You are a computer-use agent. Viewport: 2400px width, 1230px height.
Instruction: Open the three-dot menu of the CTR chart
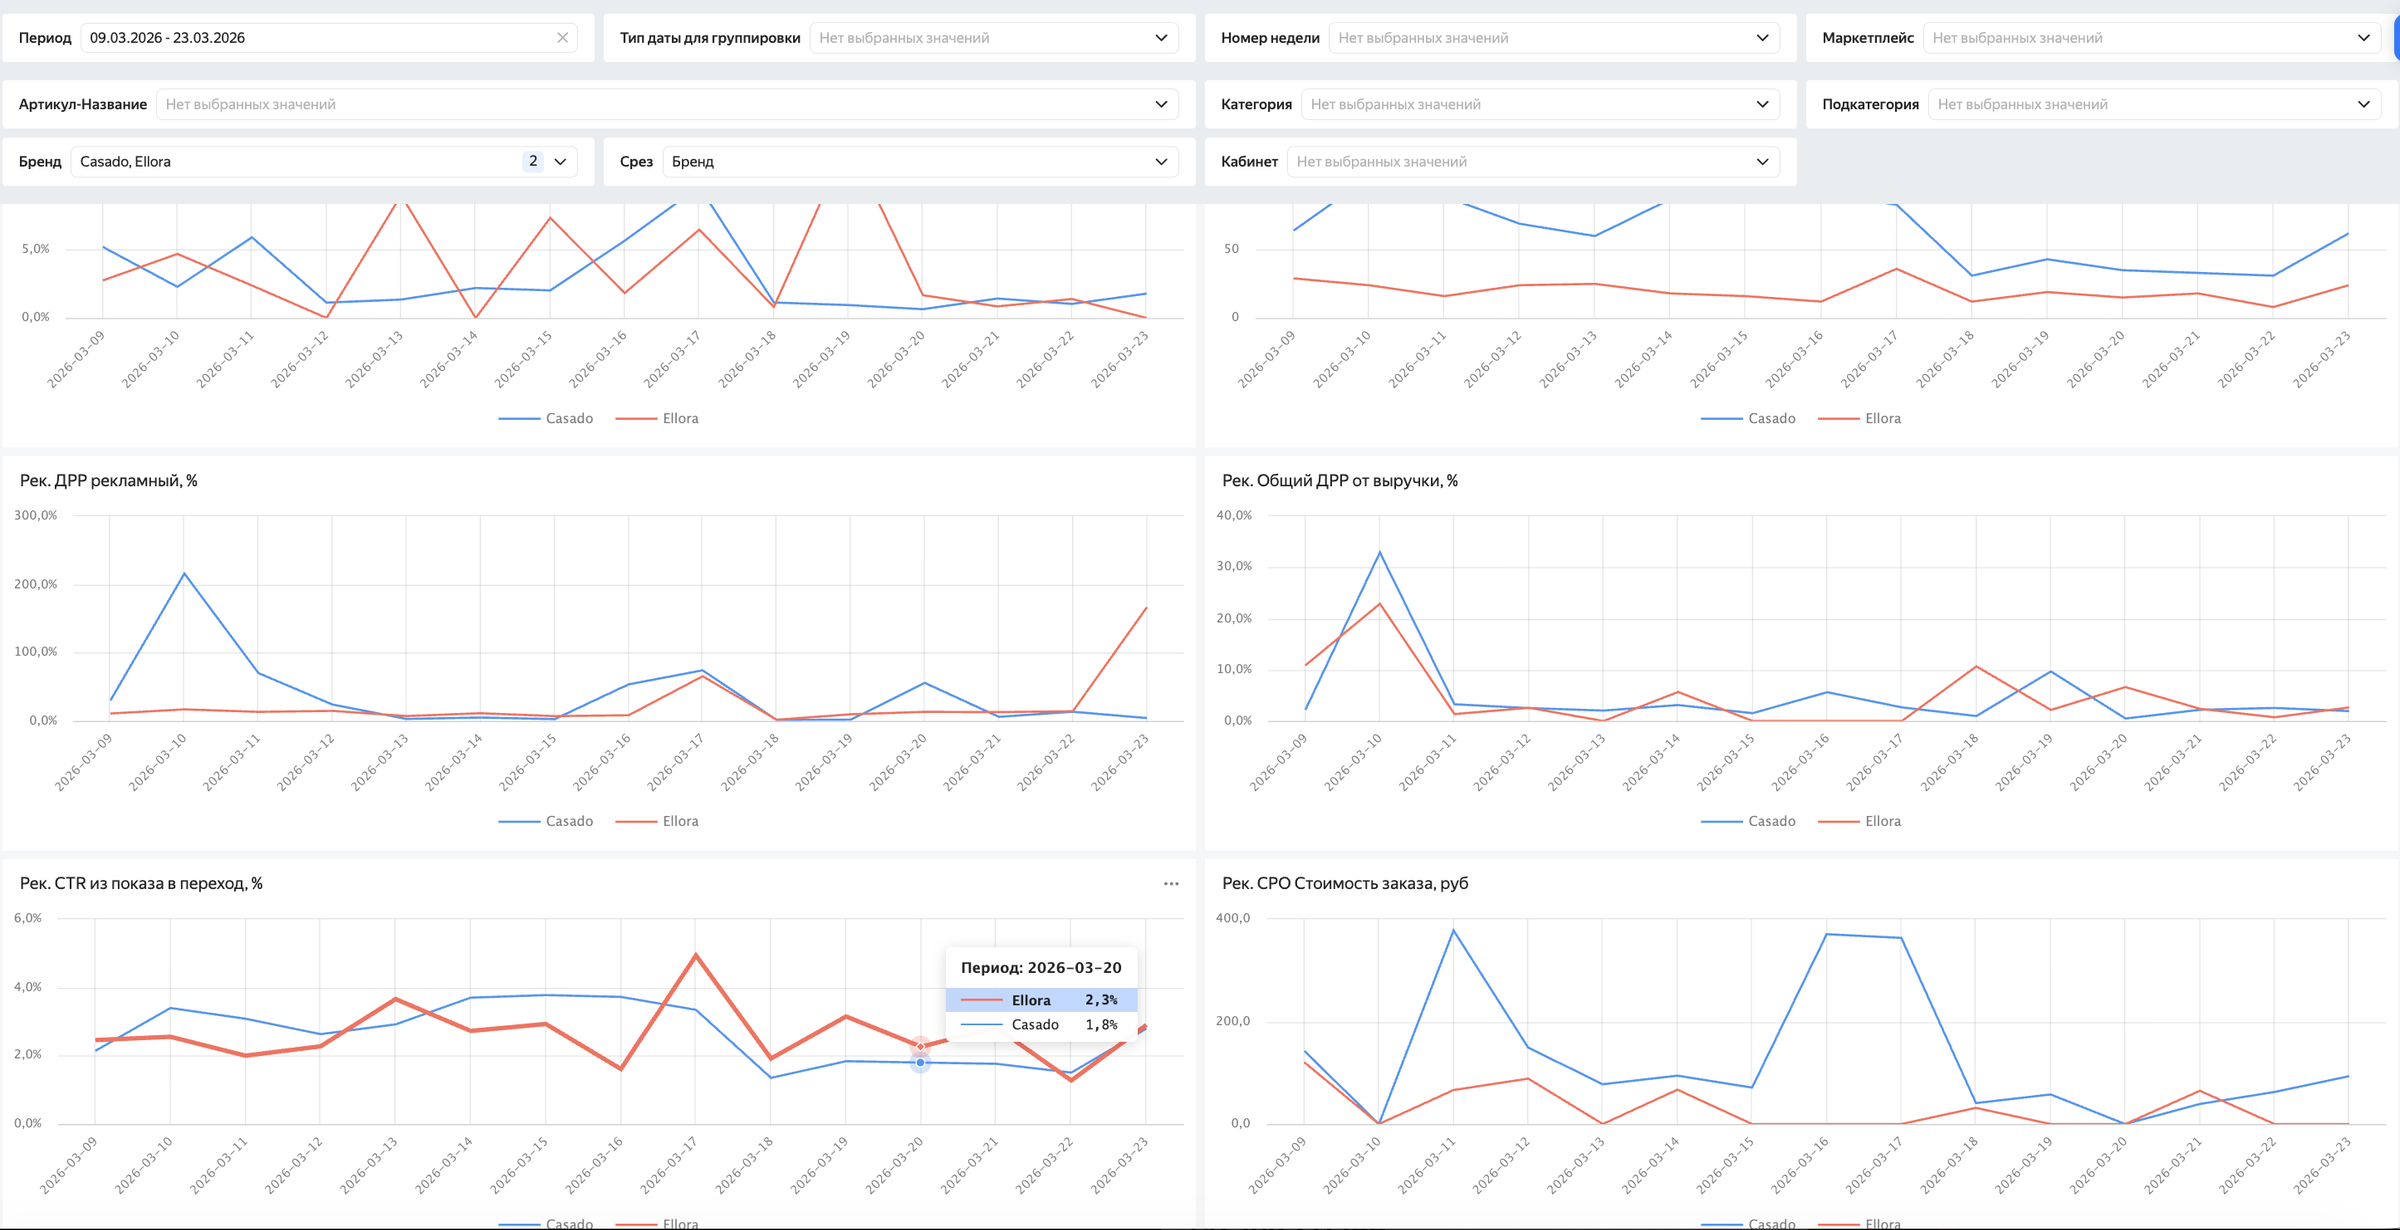pos(1171,884)
